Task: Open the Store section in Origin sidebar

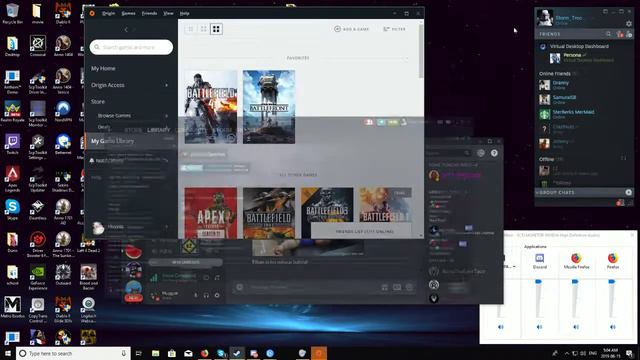Action: tap(98, 102)
